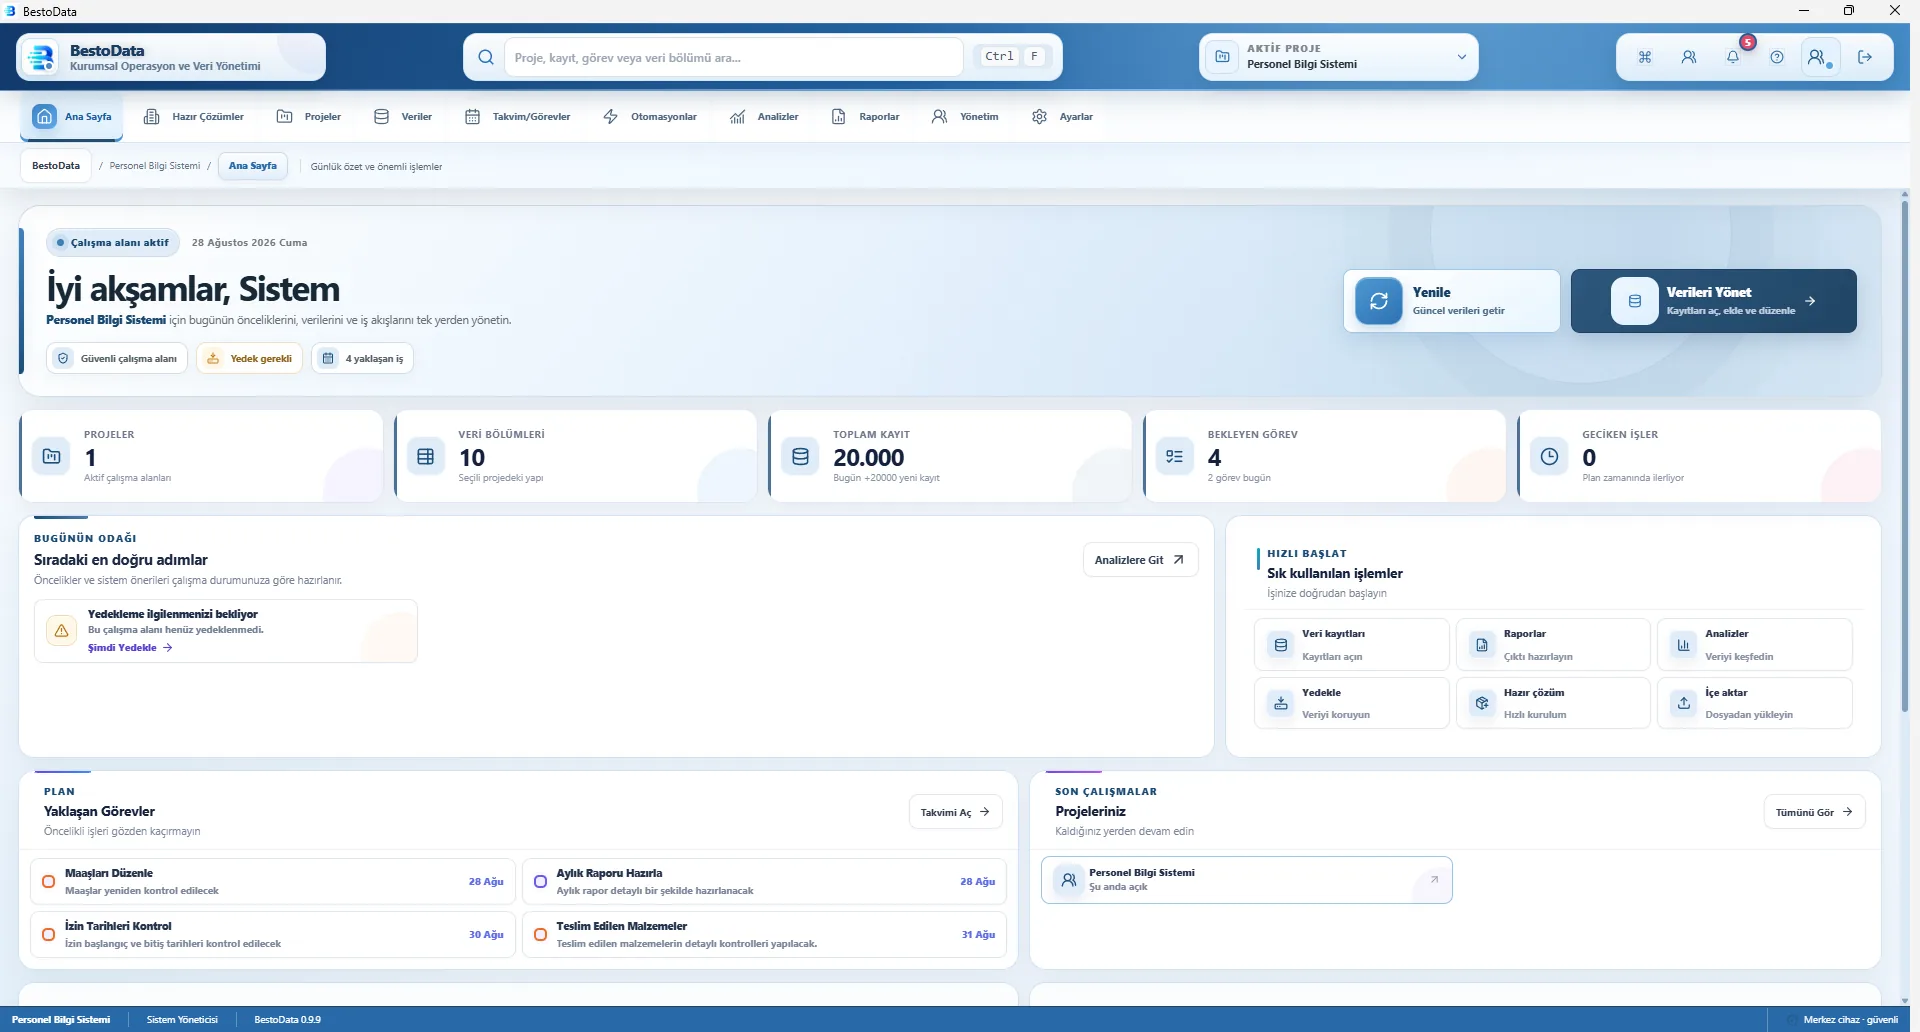Open the help question mark icon
Image resolution: width=1920 pixels, height=1032 pixels.
[1777, 57]
